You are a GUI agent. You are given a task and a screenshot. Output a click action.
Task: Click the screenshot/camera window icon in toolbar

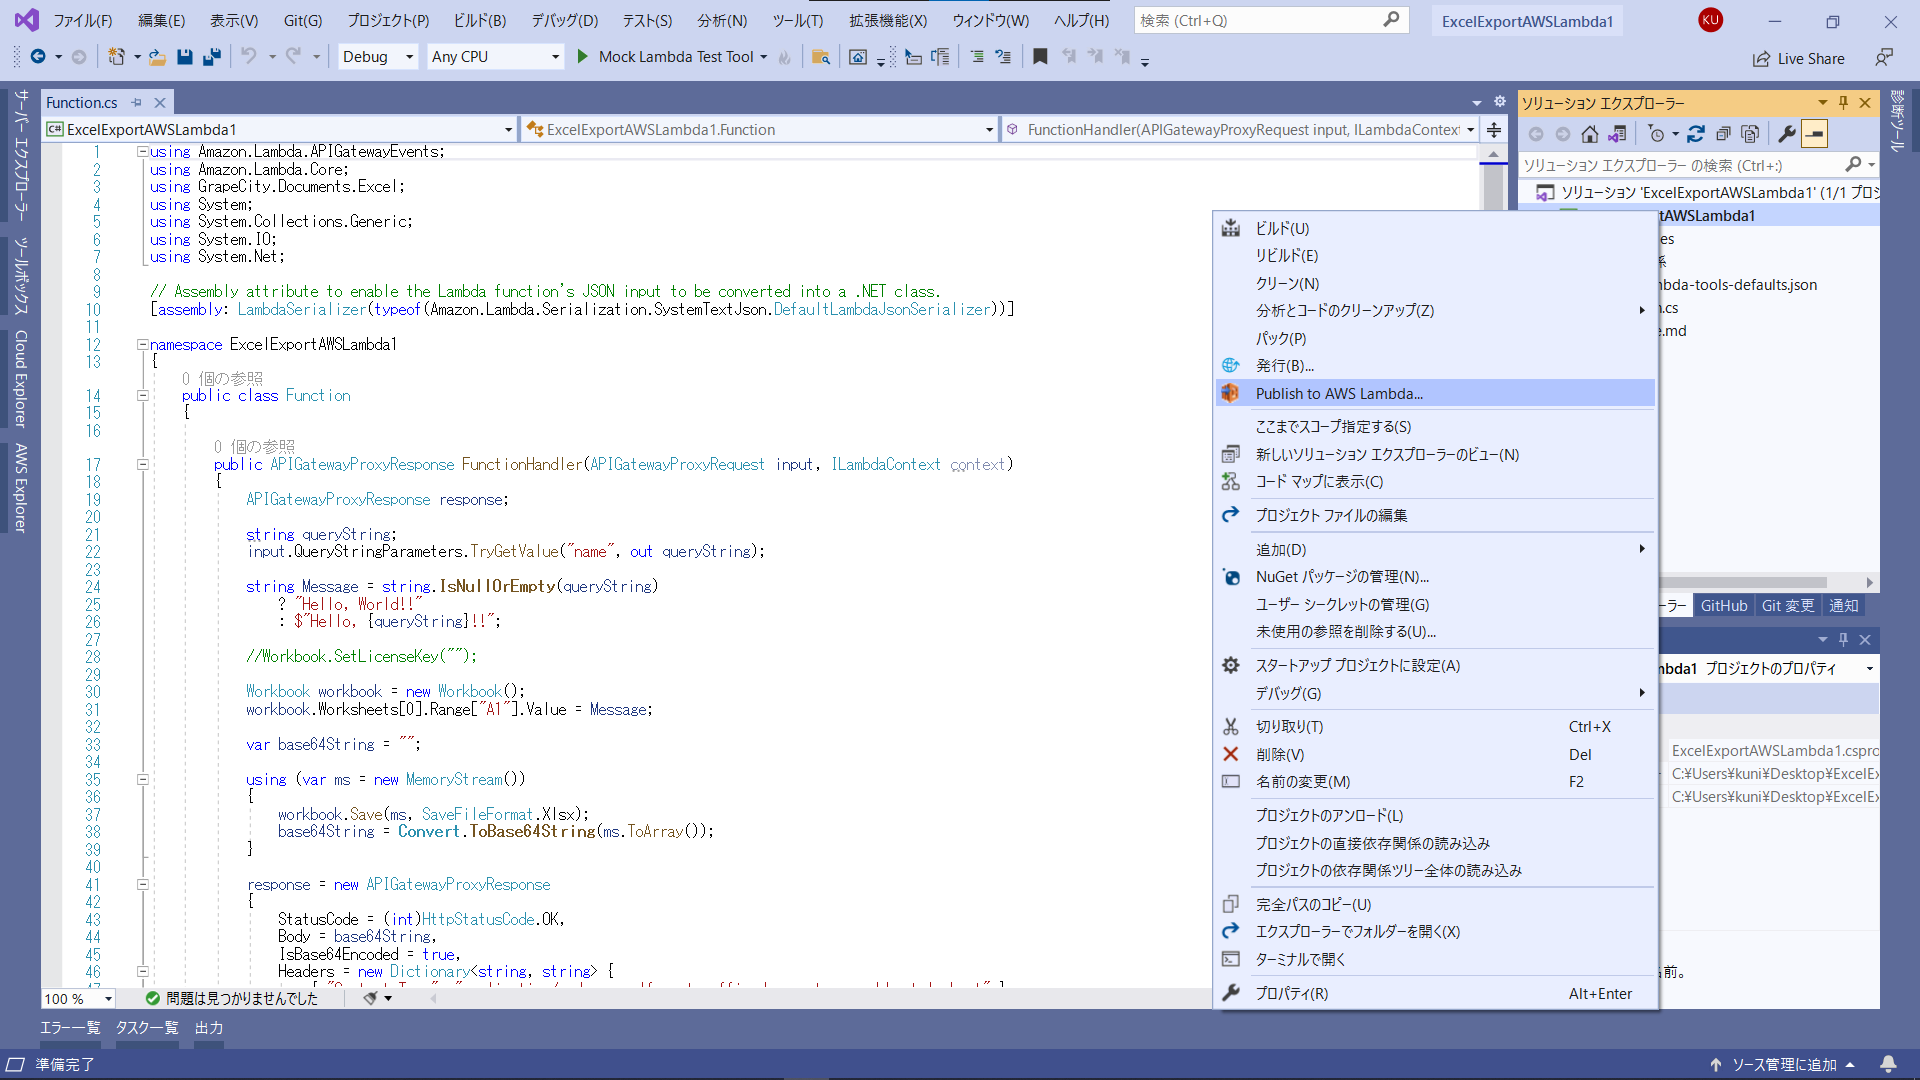click(x=858, y=57)
